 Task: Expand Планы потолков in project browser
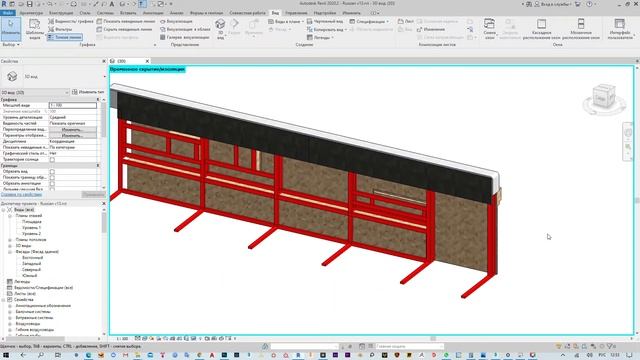[10, 240]
